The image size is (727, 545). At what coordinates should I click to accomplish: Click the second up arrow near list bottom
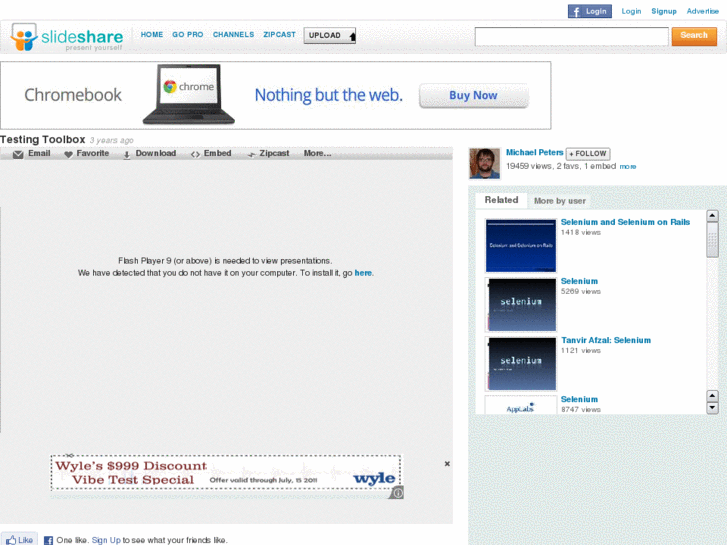point(712,396)
